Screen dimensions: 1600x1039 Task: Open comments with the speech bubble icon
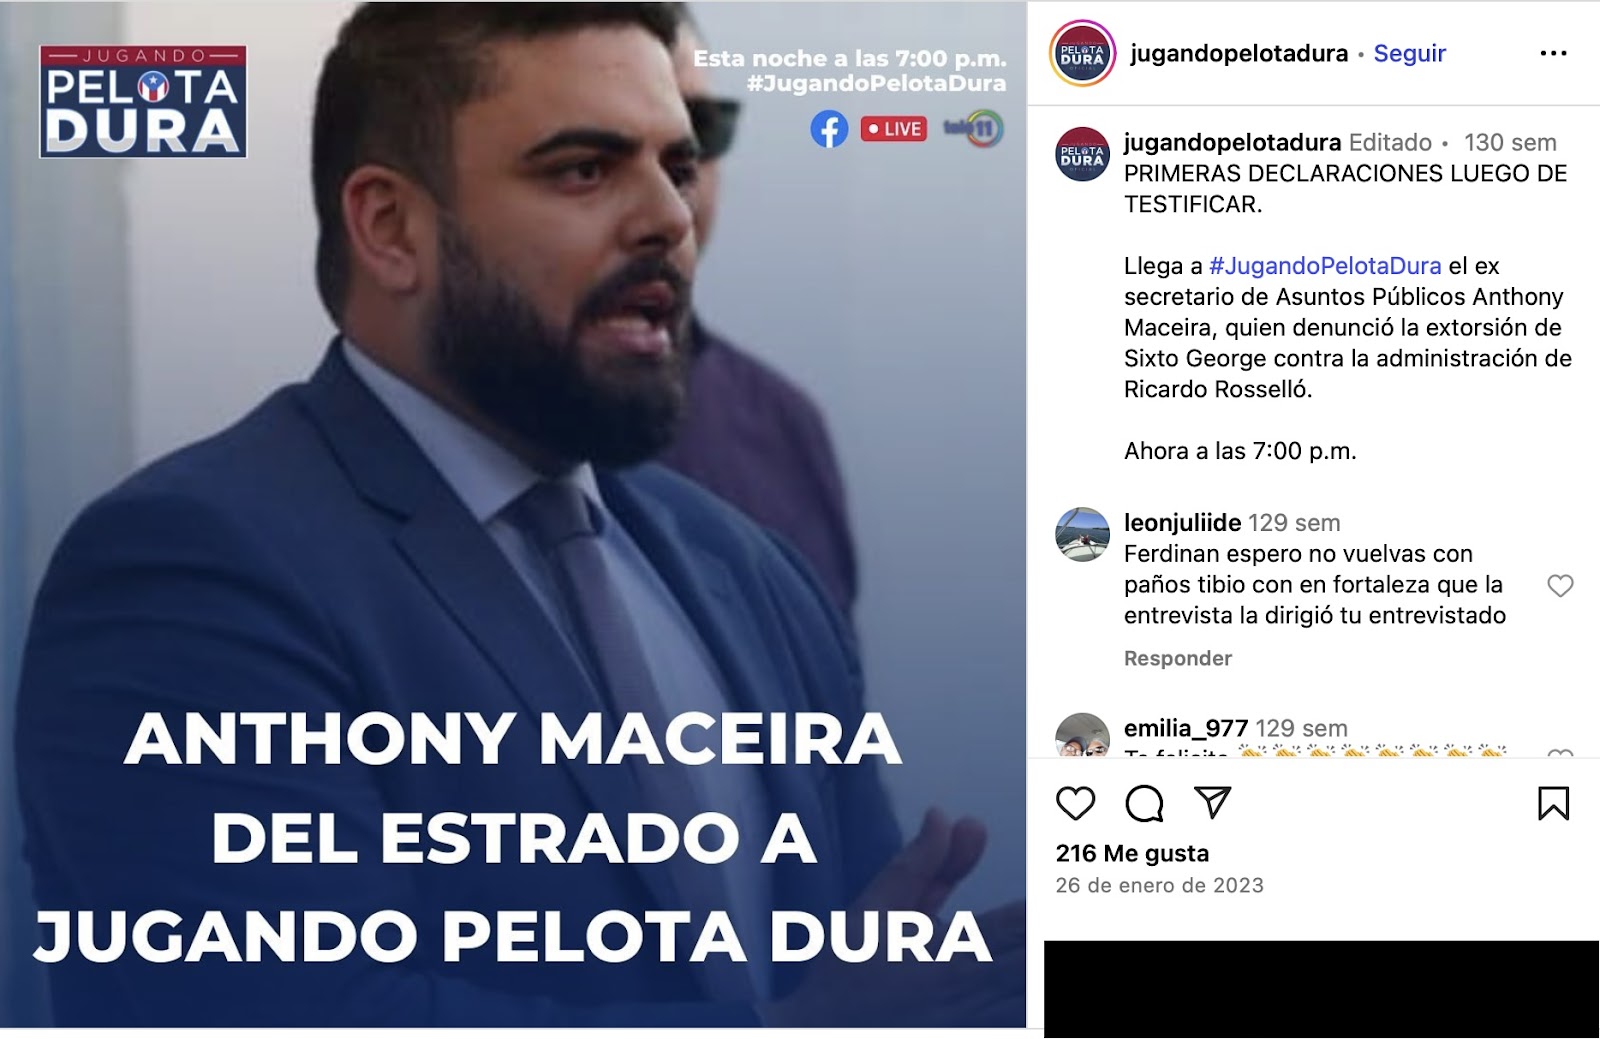[x=1144, y=803]
